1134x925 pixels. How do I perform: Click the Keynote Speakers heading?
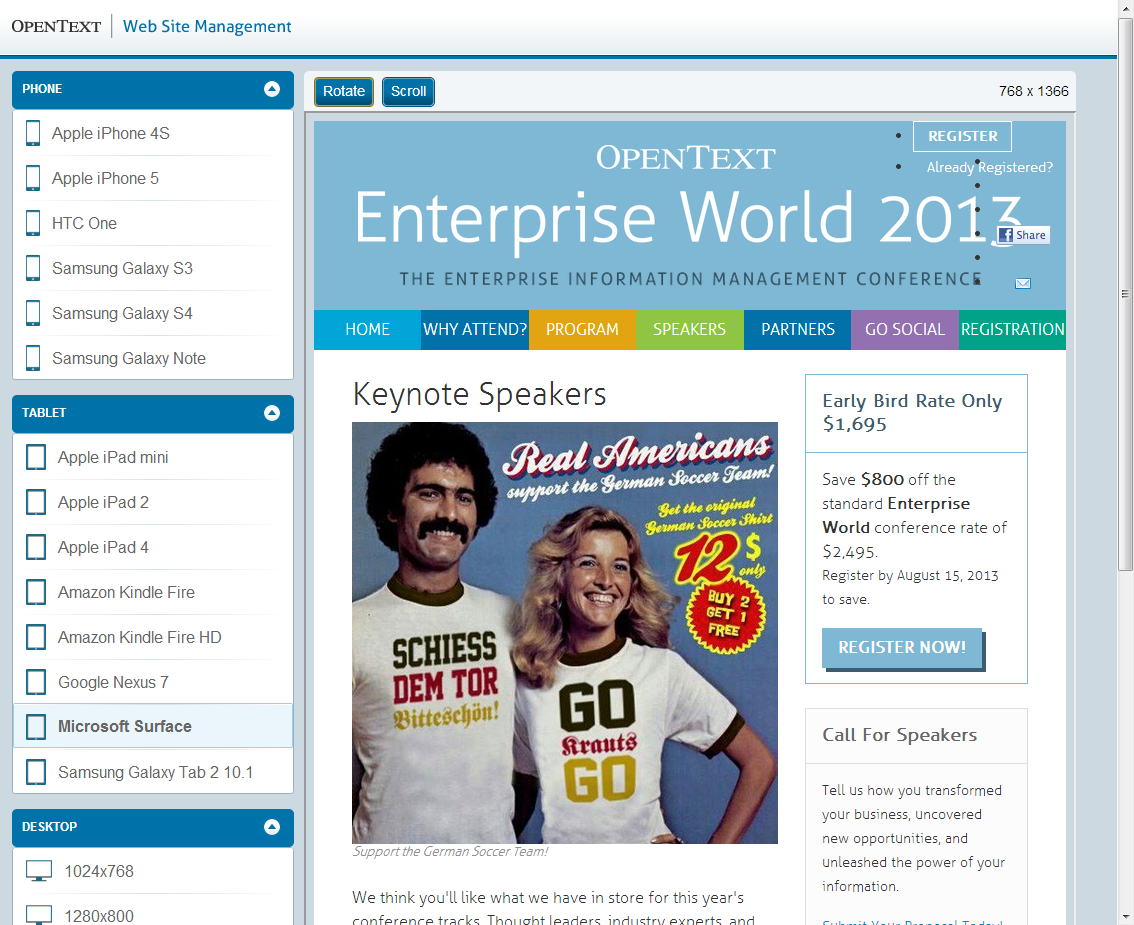[x=479, y=395]
